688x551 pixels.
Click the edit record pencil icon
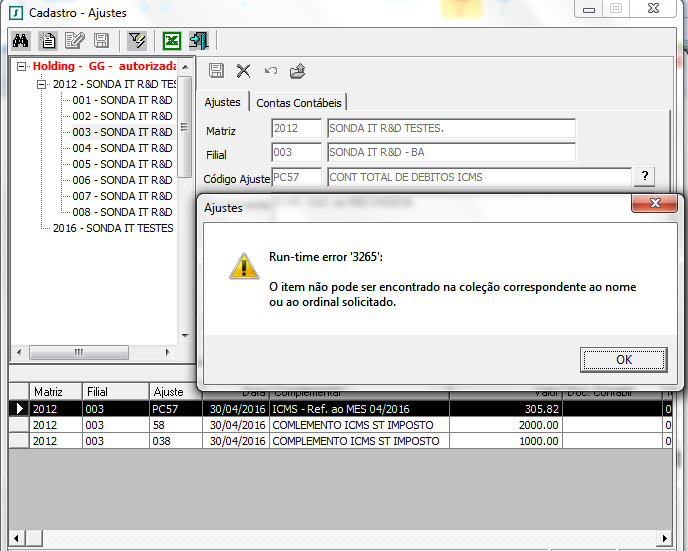click(75, 41)
